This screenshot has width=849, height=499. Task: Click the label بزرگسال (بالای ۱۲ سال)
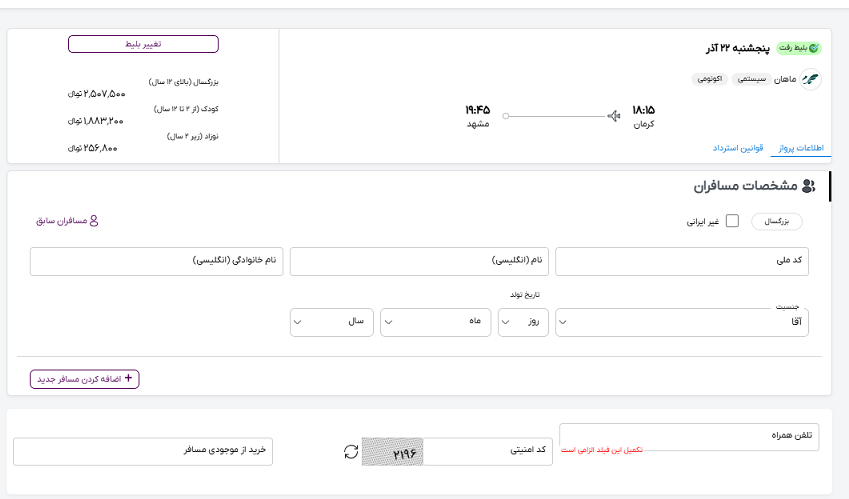(184, 82)
